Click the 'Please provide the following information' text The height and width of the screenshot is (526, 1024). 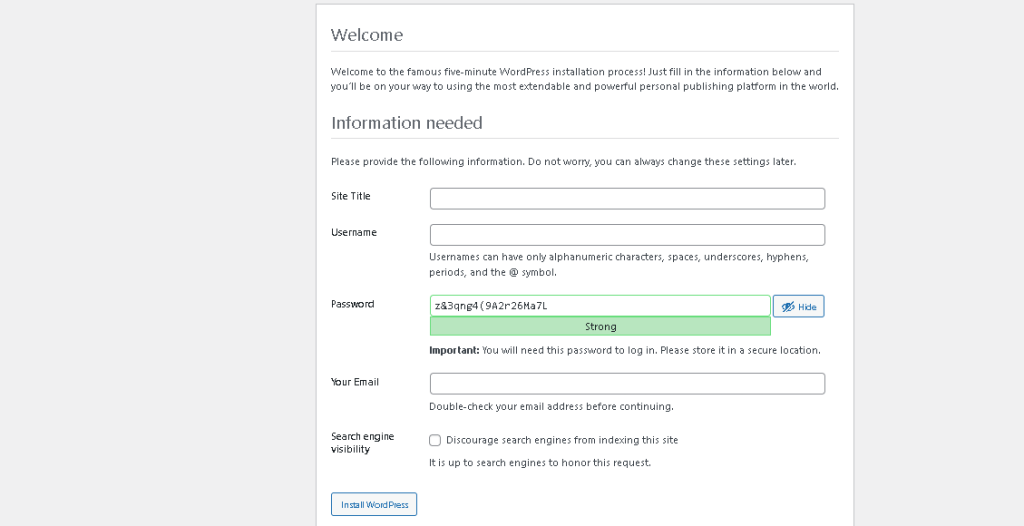(x=563, y=161)
